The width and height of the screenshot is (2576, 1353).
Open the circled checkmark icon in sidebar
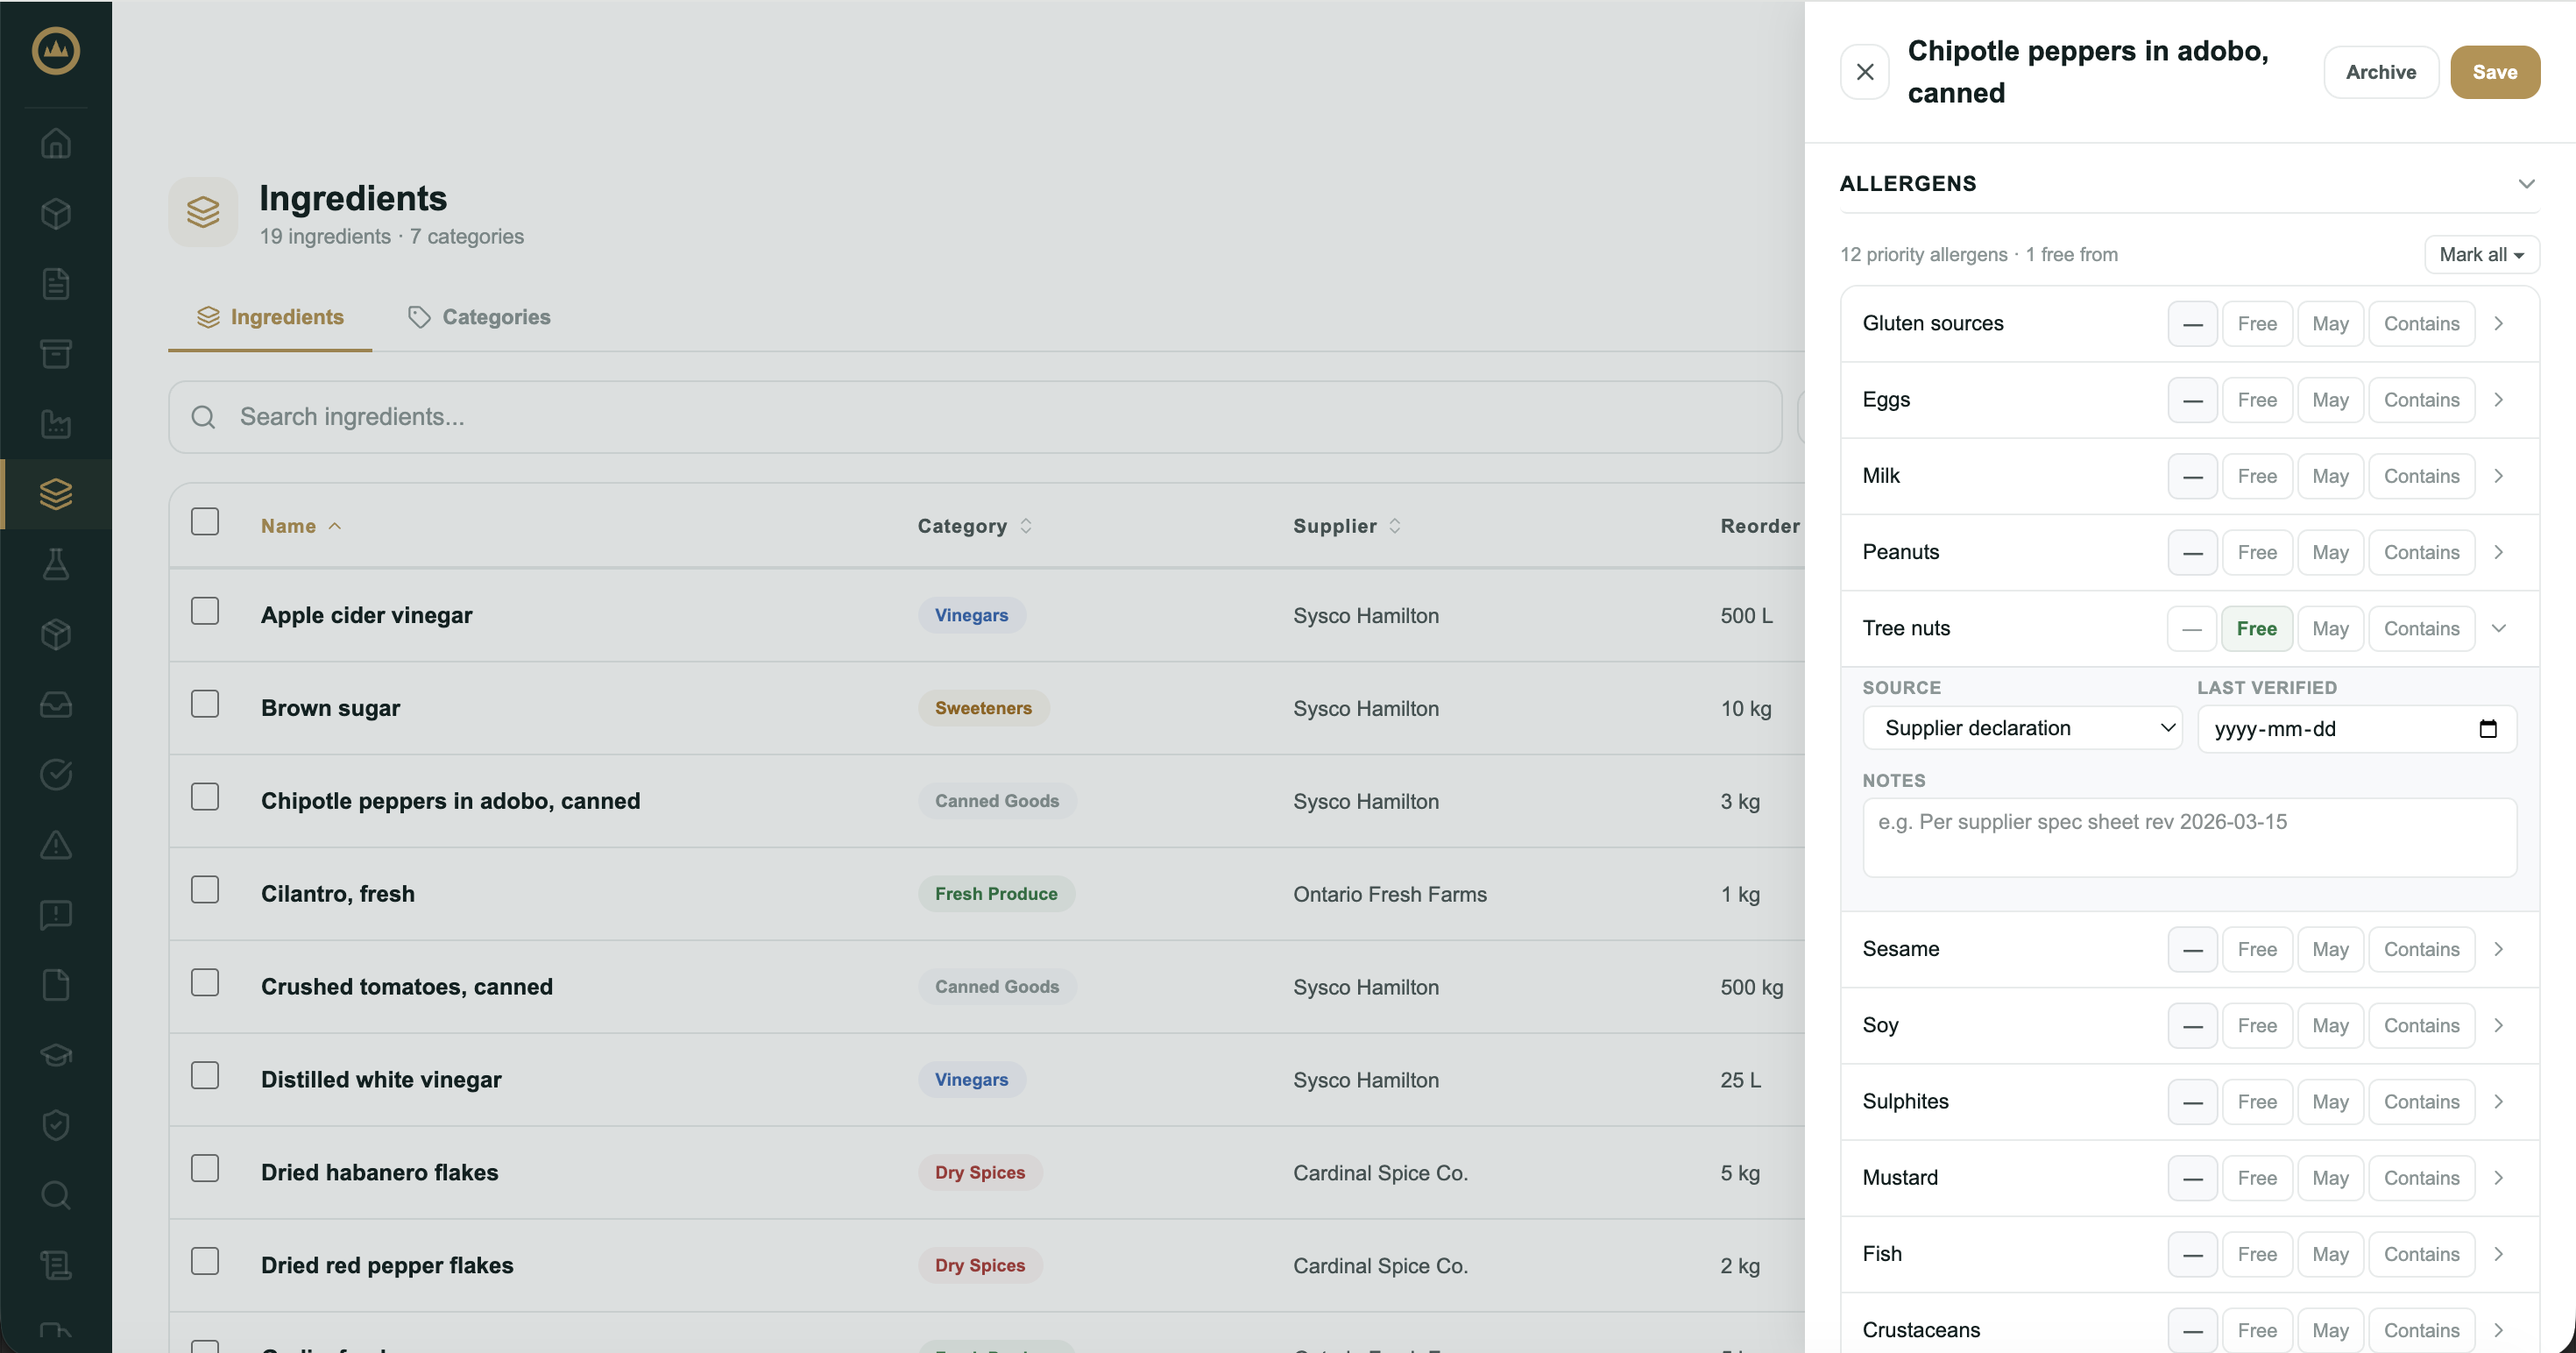pyautogui.click(x=56, y=775)
